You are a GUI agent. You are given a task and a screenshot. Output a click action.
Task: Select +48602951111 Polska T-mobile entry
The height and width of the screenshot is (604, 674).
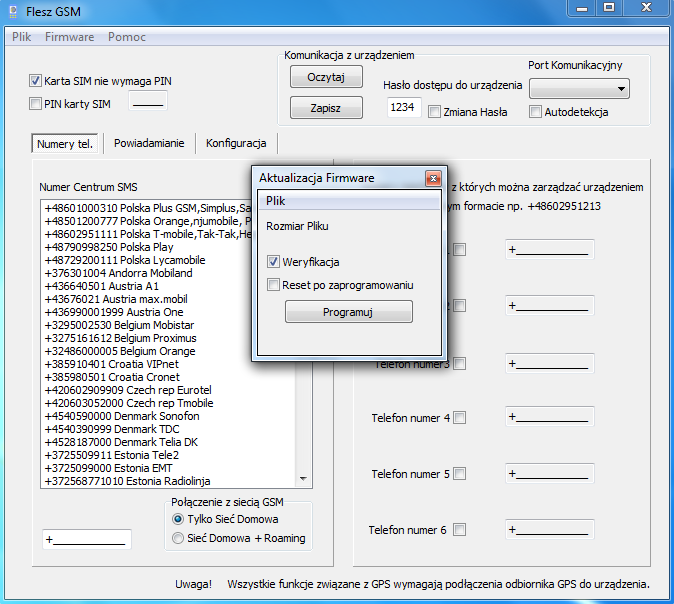(x=148, y=234)
